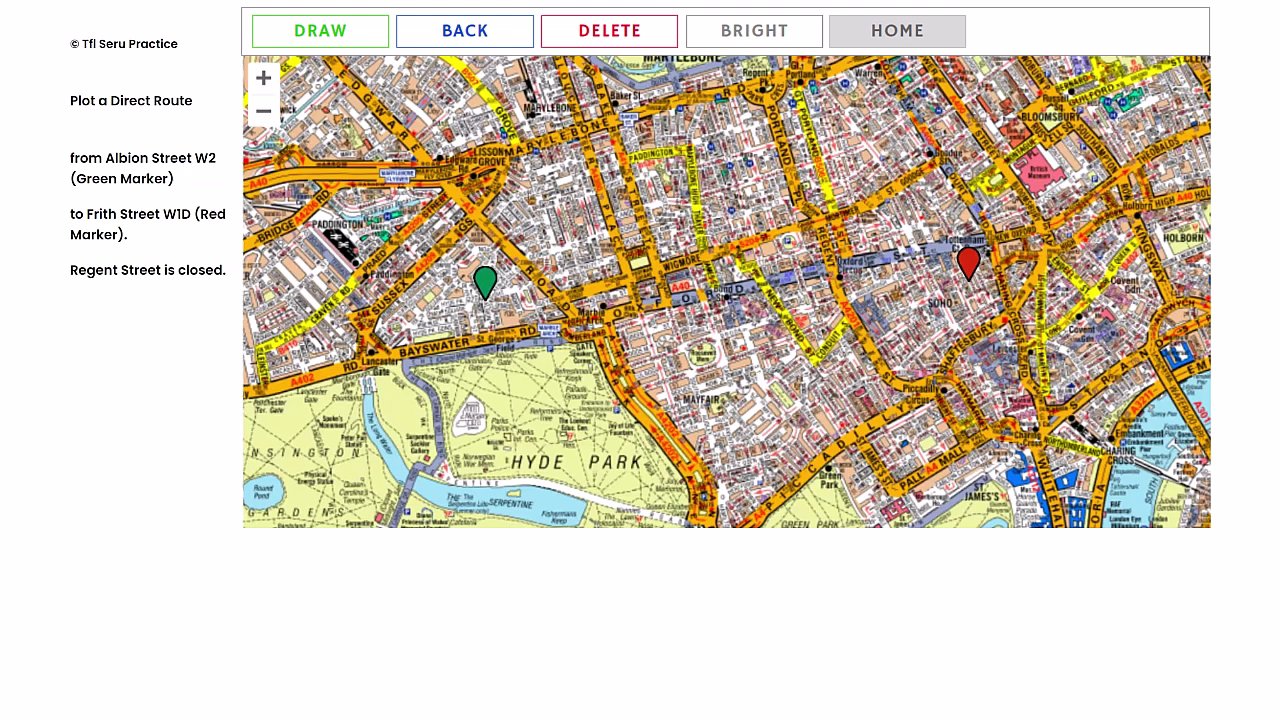Activate the green DRAW button
This screenshot has height=720, width=1280.
[x=320, y=31]
